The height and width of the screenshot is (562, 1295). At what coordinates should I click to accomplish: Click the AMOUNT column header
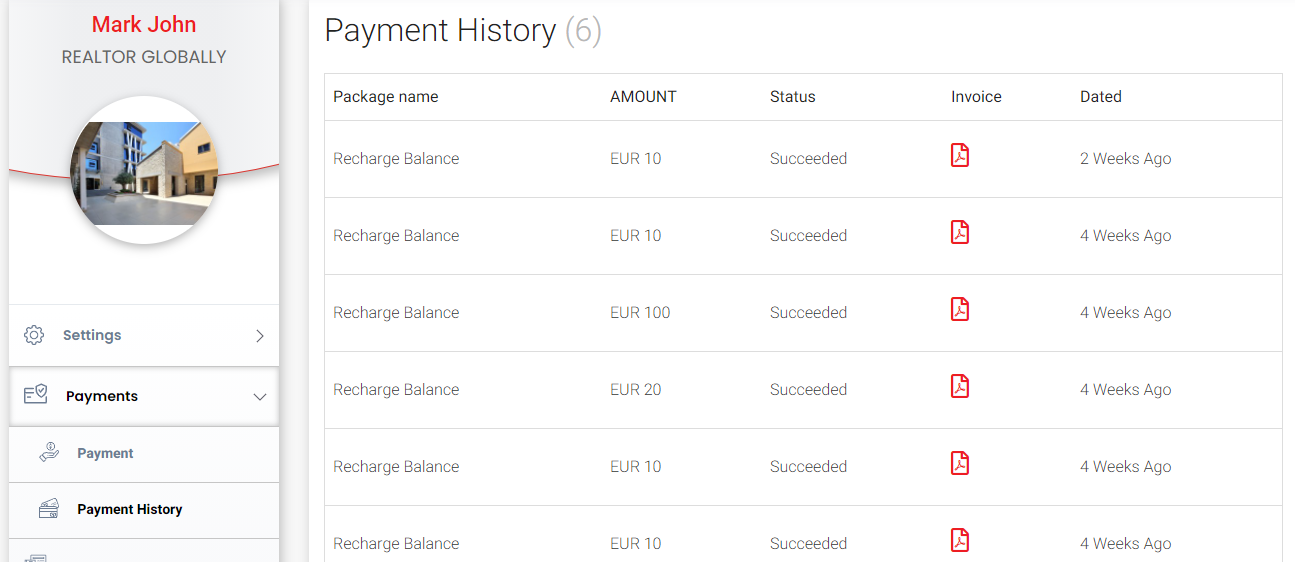(x=643, y=97)
